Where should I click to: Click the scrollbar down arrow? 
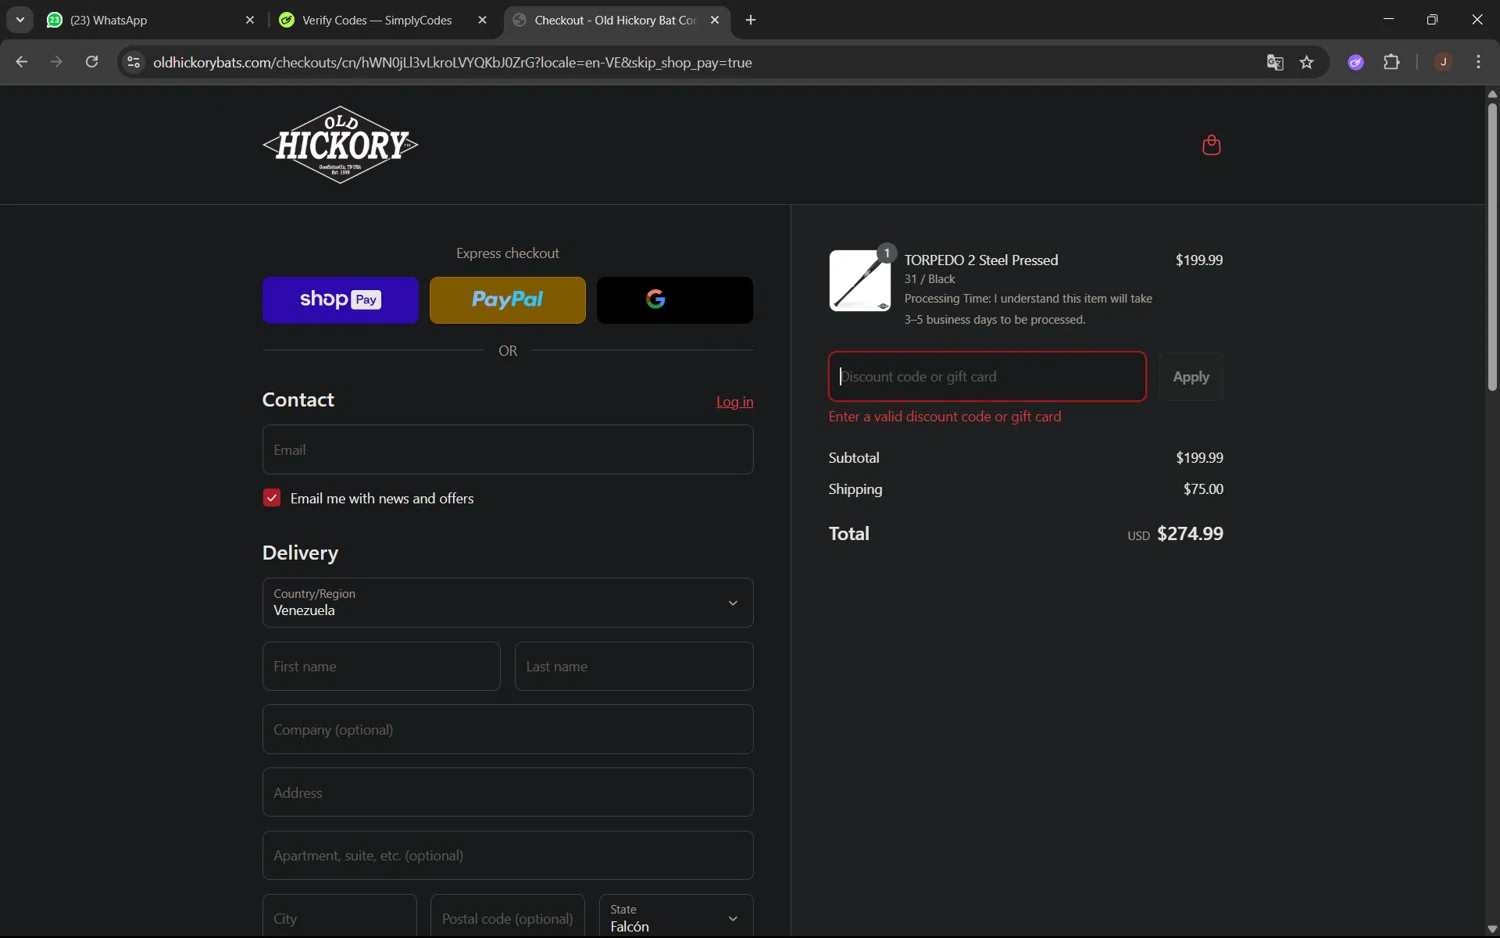click(x=1492, y=929)
